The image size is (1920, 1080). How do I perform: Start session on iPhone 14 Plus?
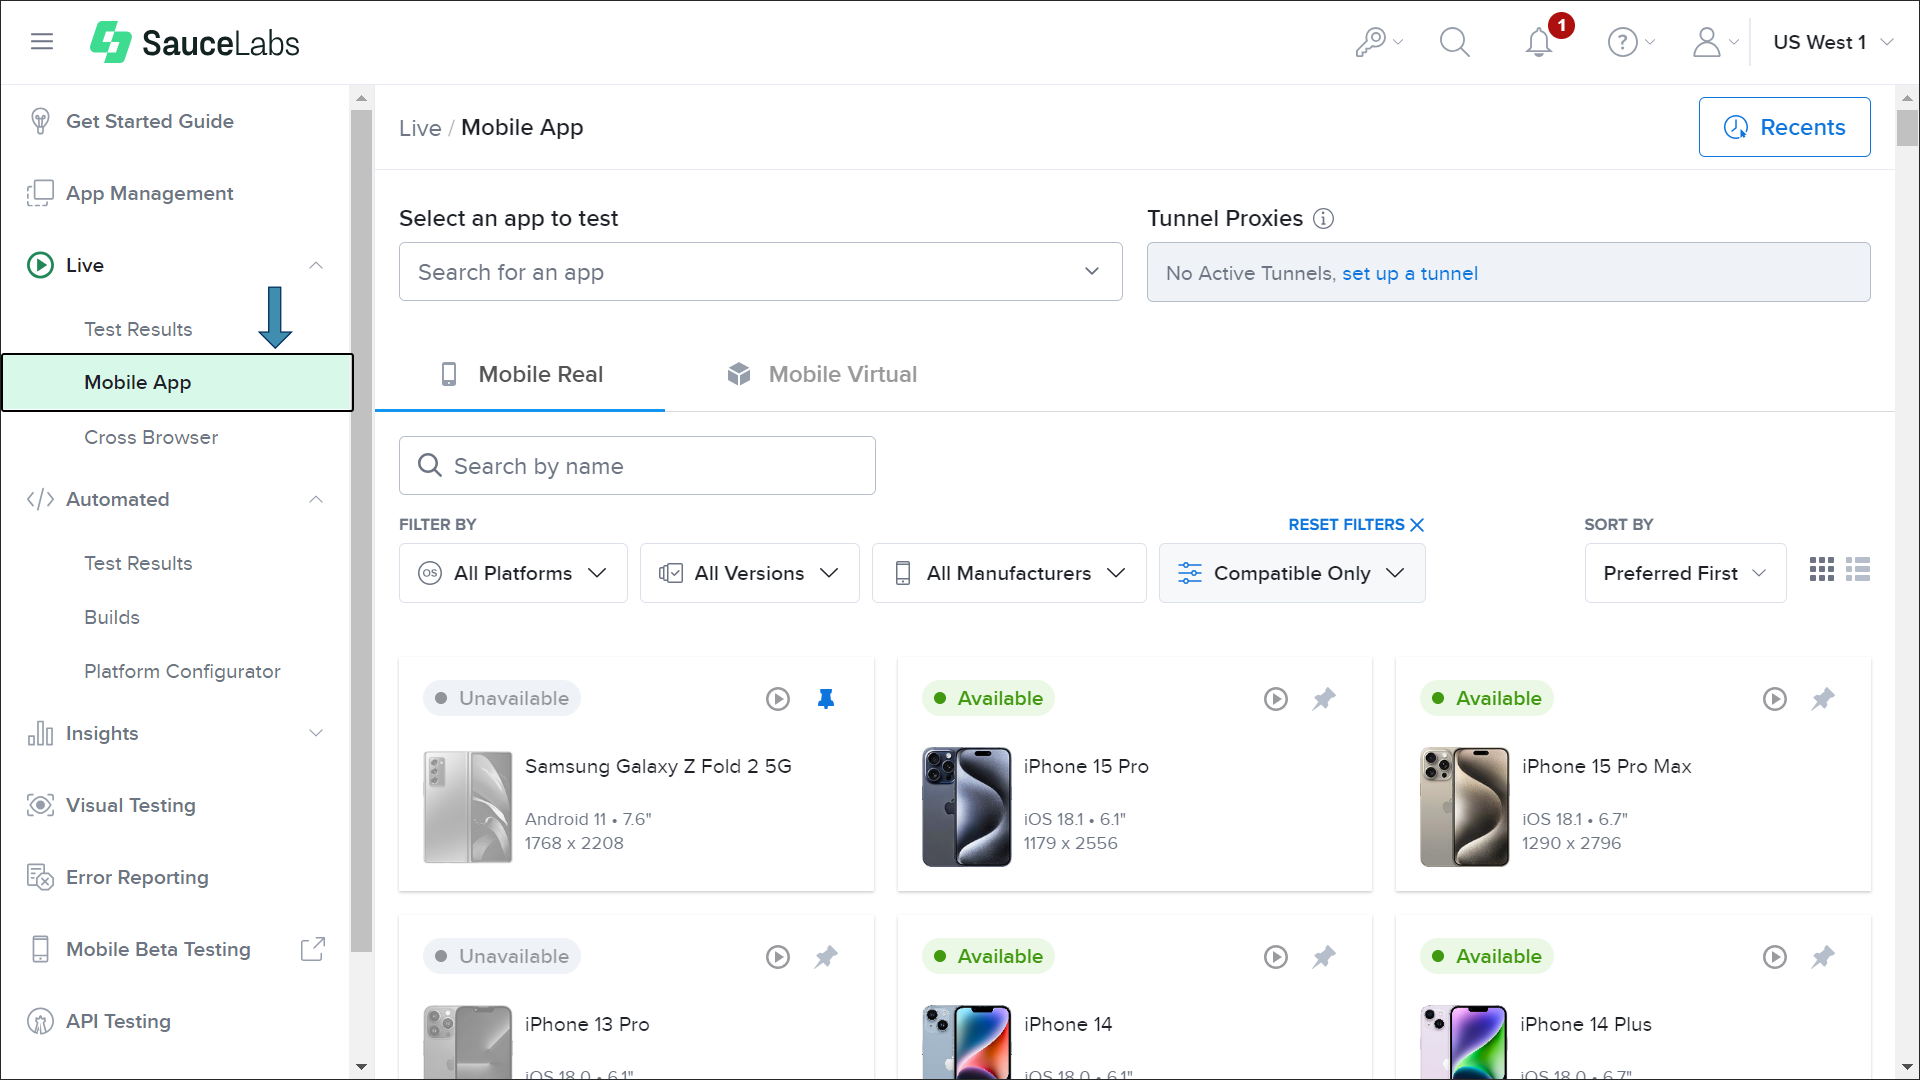tap(1775, 957)
